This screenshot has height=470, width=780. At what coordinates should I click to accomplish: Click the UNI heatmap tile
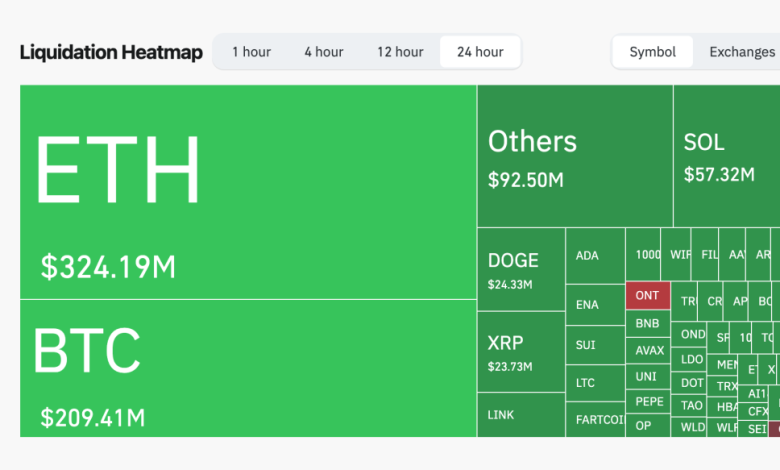click(x=648, y=377)
